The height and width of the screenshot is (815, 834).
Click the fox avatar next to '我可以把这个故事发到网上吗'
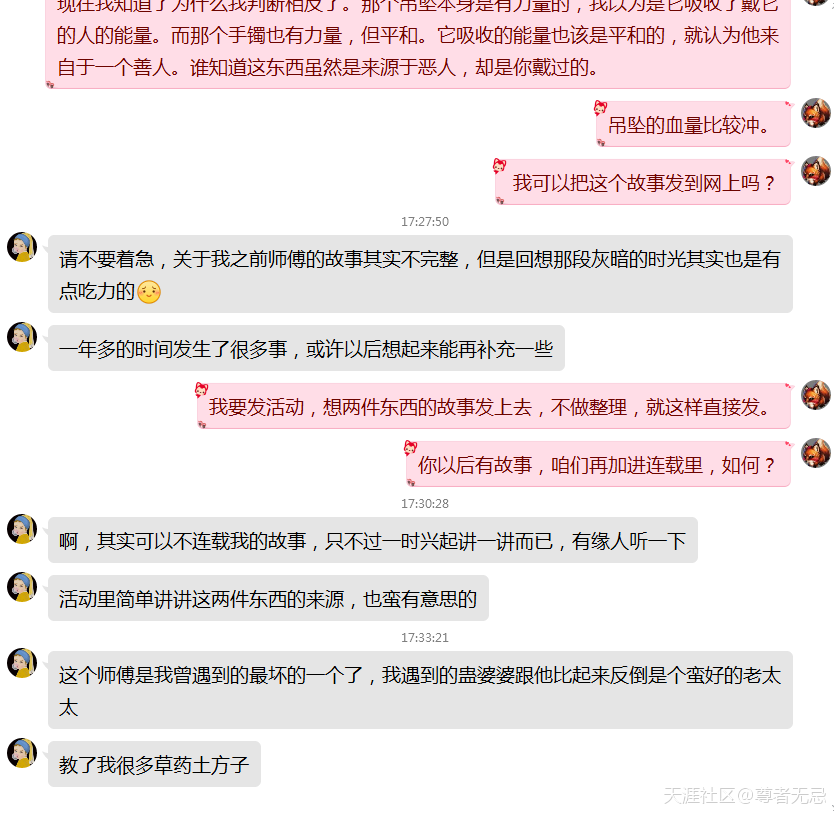(816, 171)
